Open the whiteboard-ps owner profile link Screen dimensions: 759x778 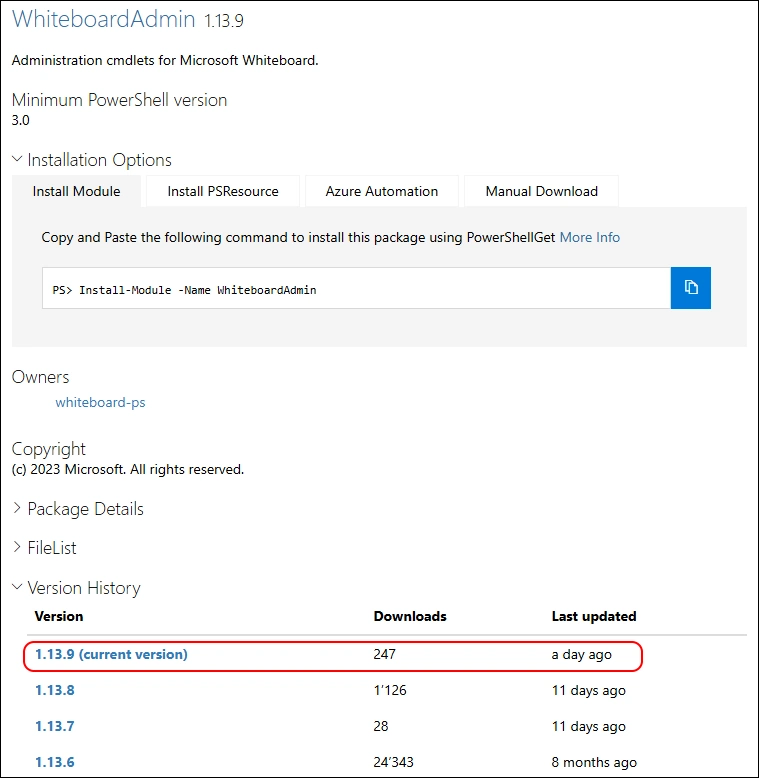click(100, 402)
